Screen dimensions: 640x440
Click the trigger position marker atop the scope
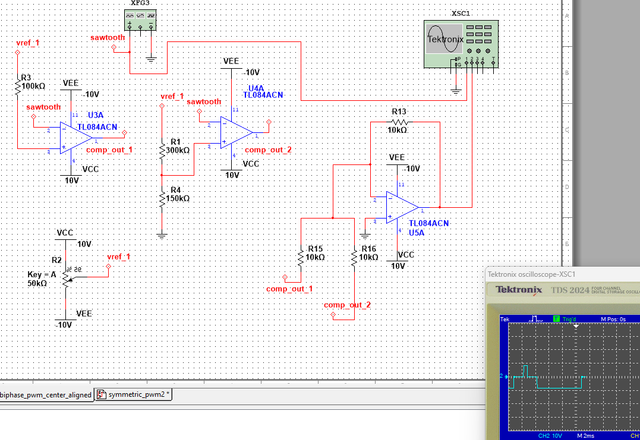pos(576,326)
